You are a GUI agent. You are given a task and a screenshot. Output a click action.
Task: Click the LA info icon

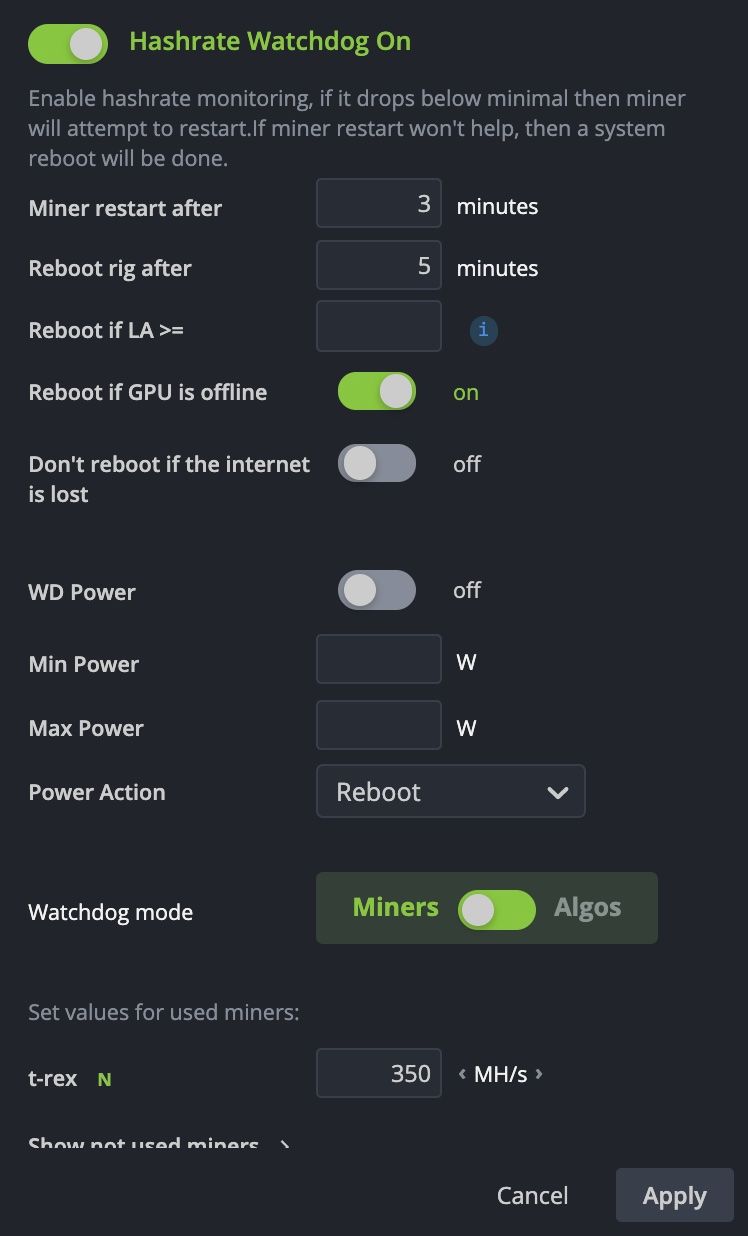tap(484, 330)
